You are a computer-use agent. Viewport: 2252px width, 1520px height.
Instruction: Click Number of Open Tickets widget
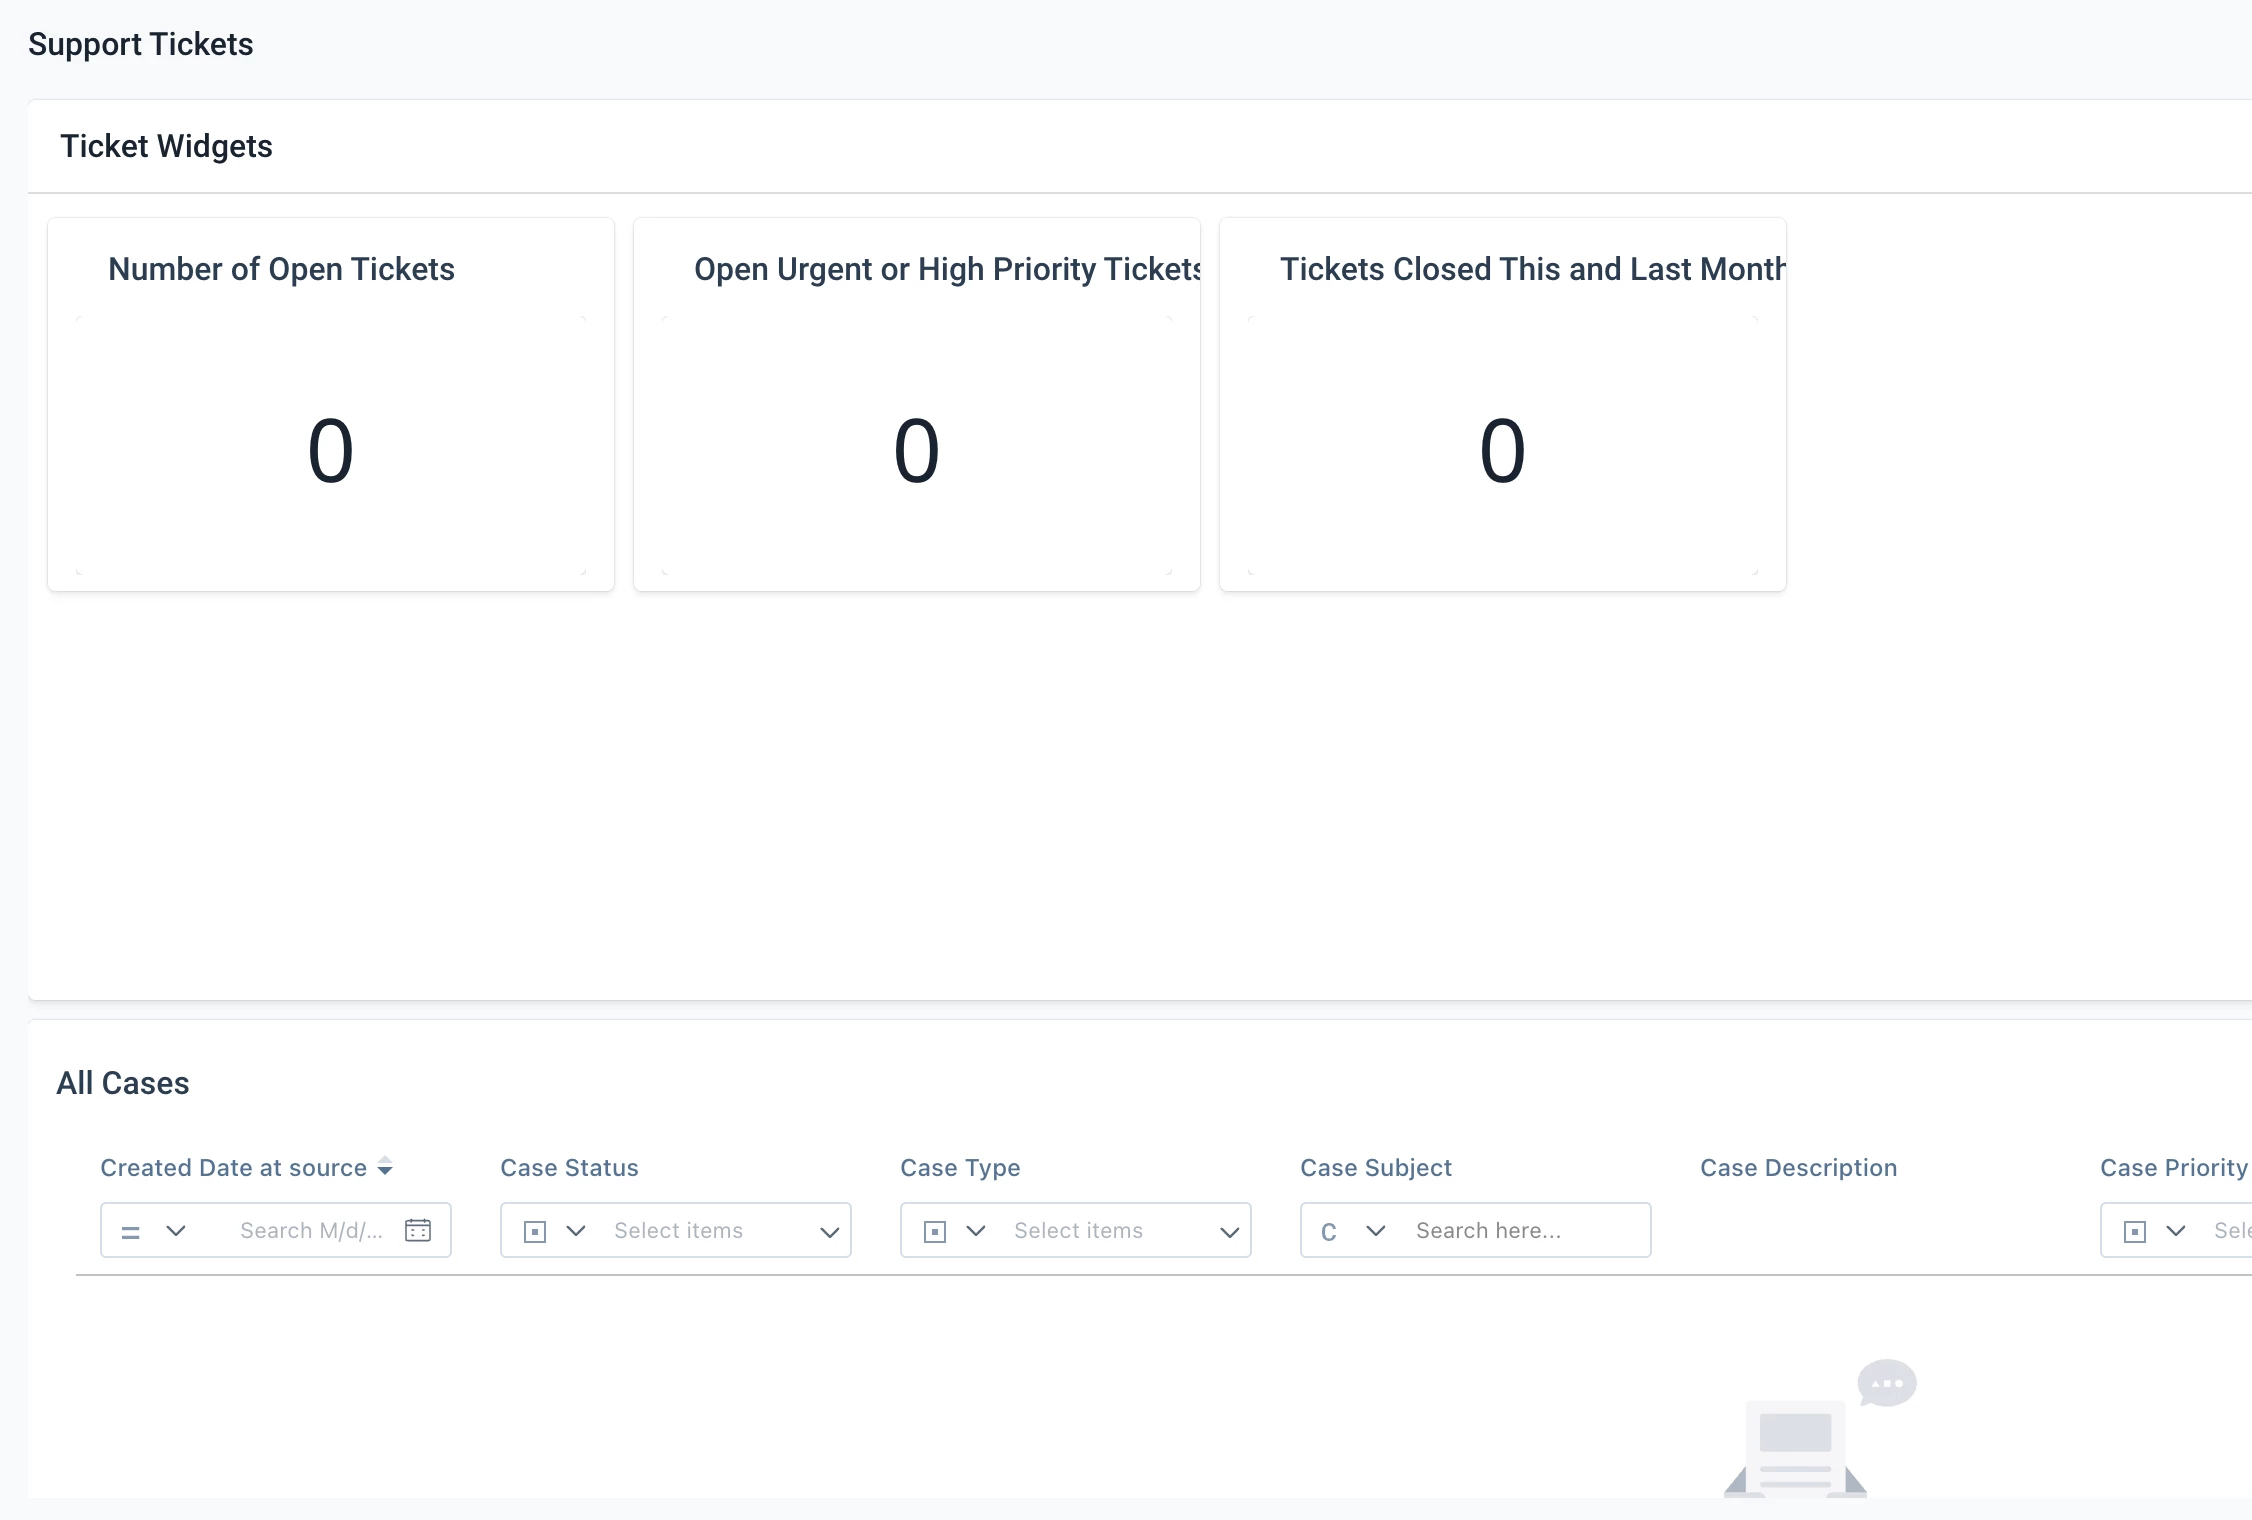[331, 404]
